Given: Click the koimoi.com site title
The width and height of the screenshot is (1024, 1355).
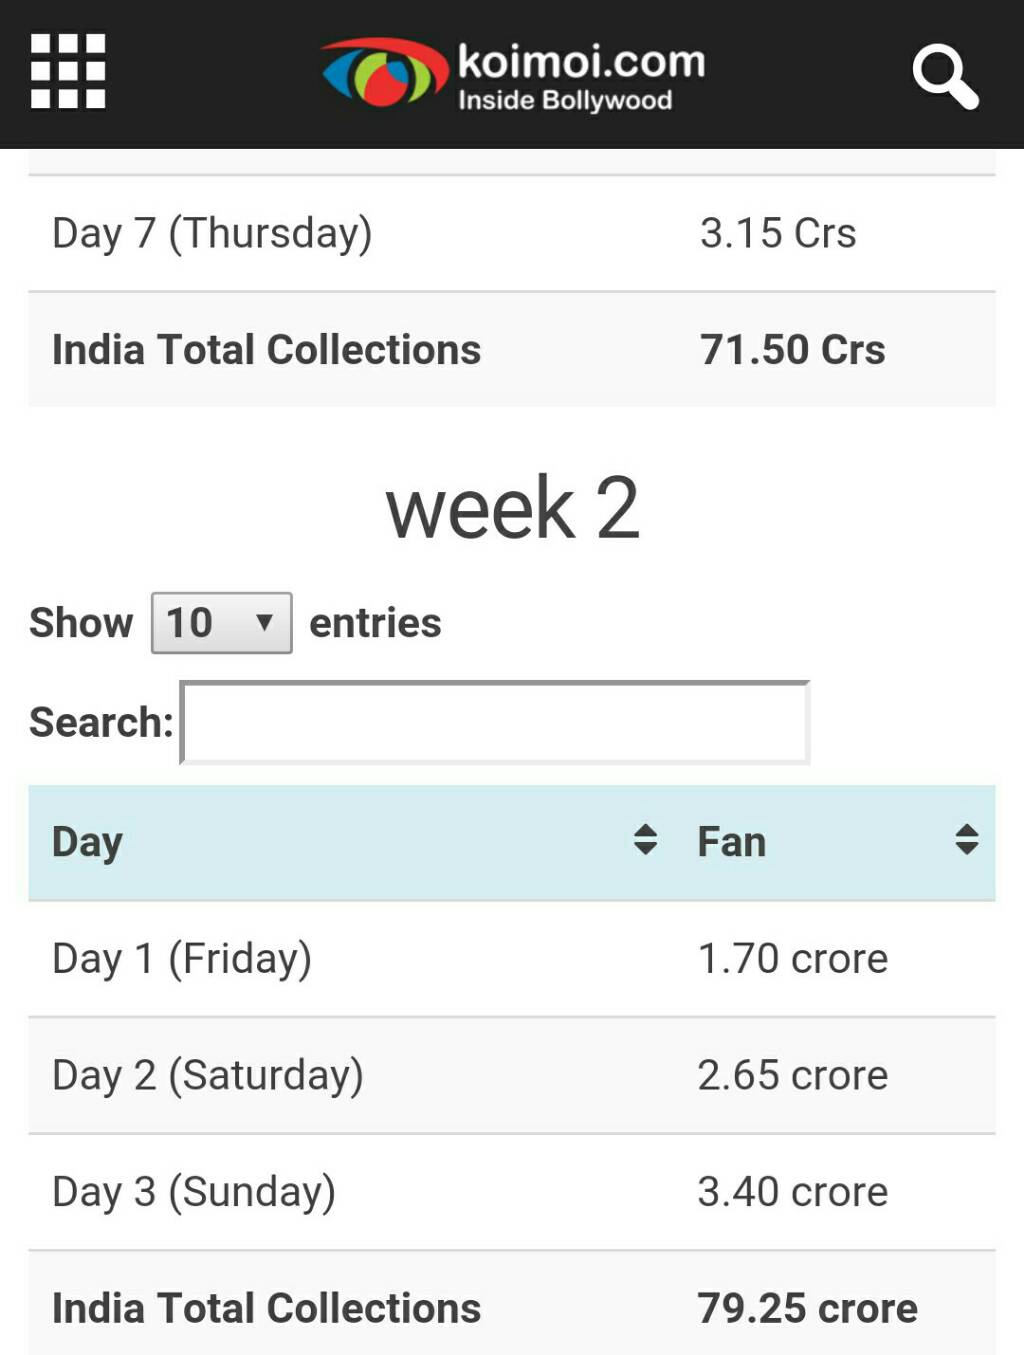Looking at the screenshot, I should point(581,61).
